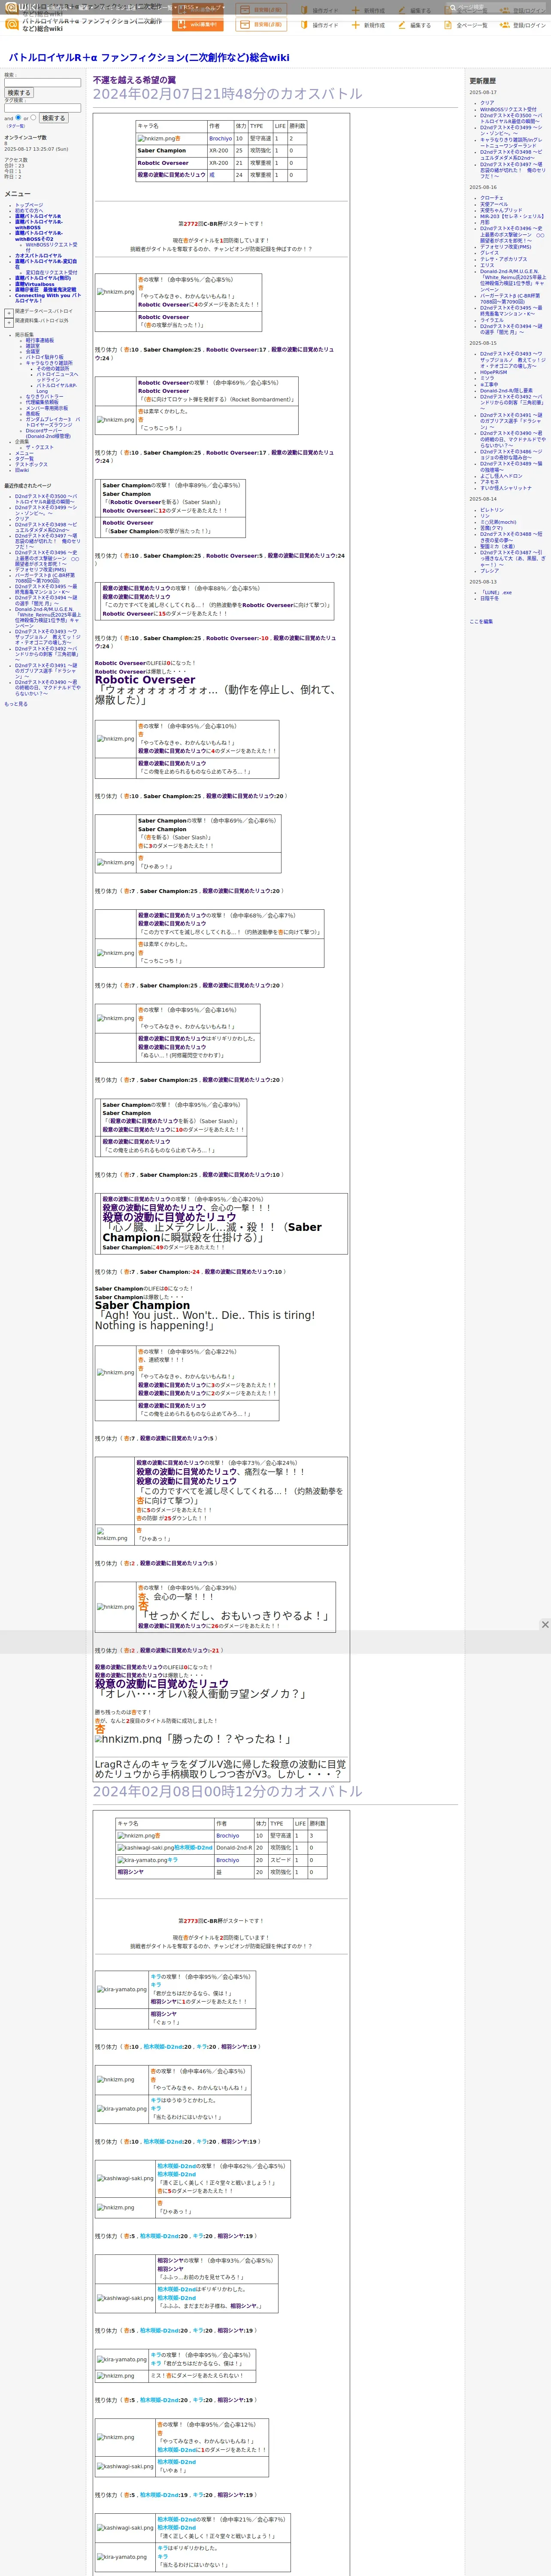
Task: Click 不運を越える希望の翼 page title
Action: tap(134, 80)
